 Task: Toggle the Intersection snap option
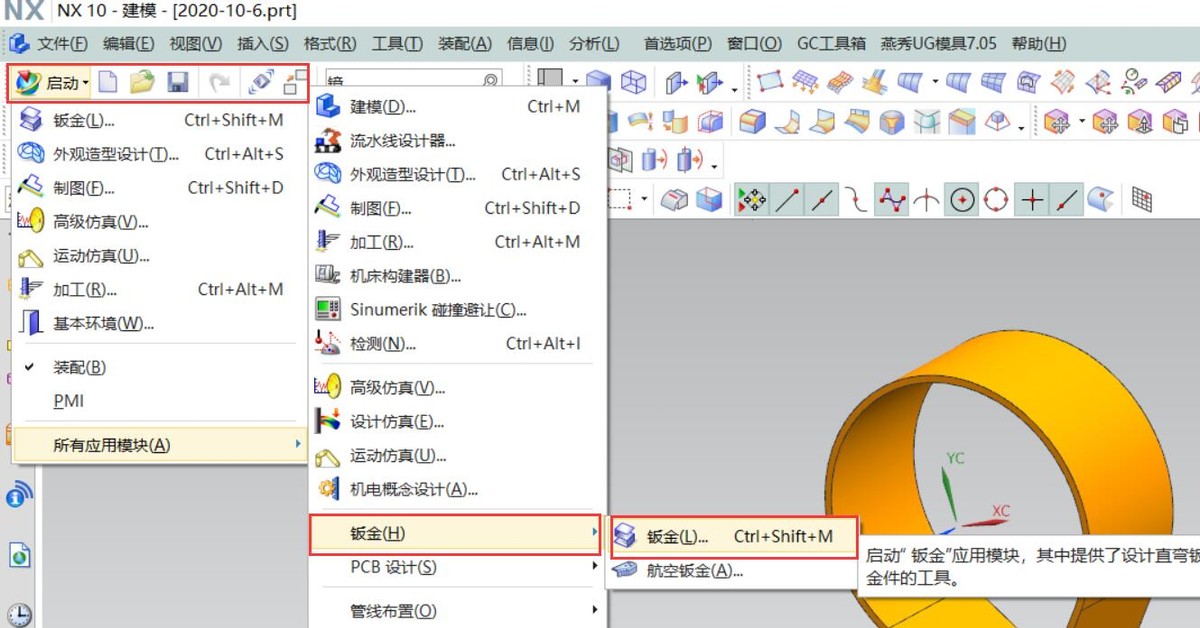[x=926, y=200]
